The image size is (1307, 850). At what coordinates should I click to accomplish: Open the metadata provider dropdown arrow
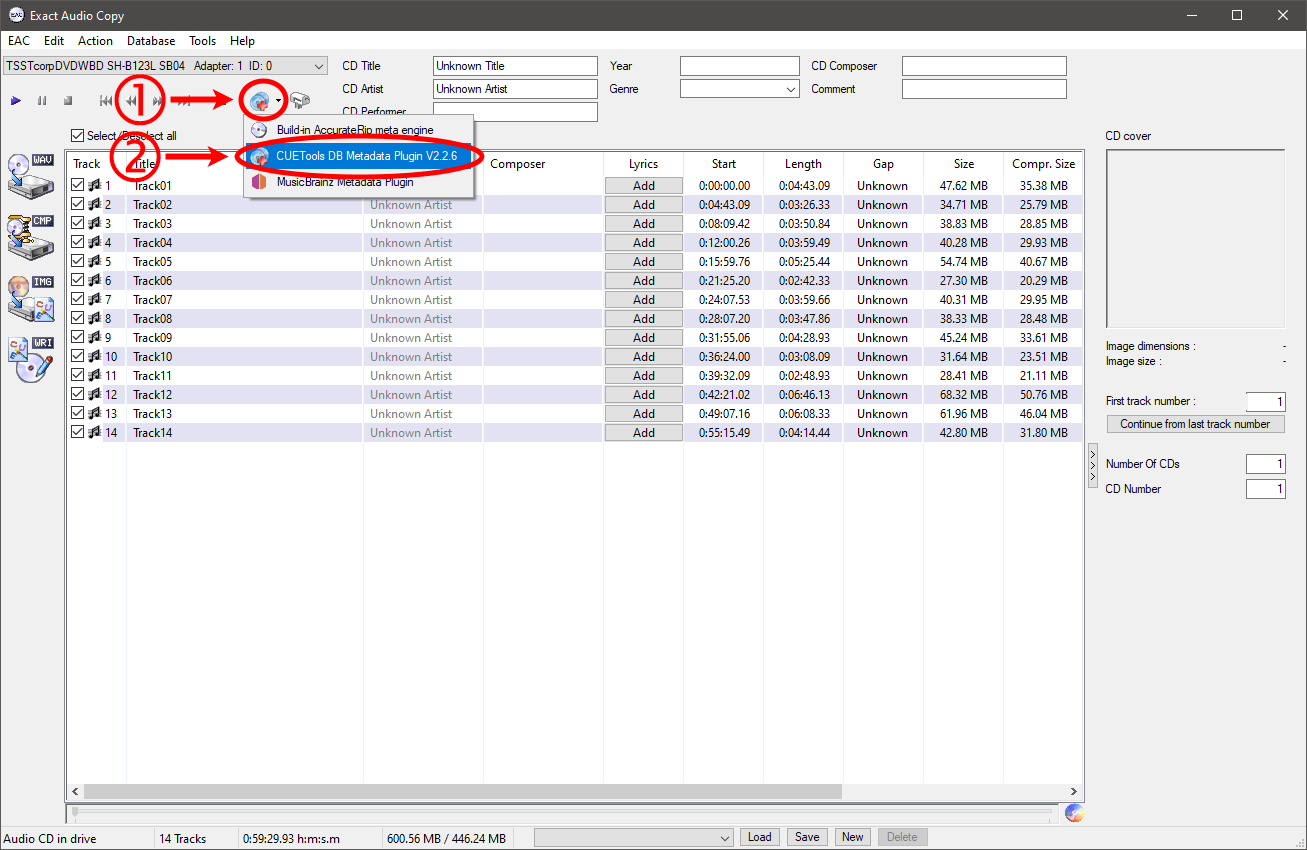point(279,101)
